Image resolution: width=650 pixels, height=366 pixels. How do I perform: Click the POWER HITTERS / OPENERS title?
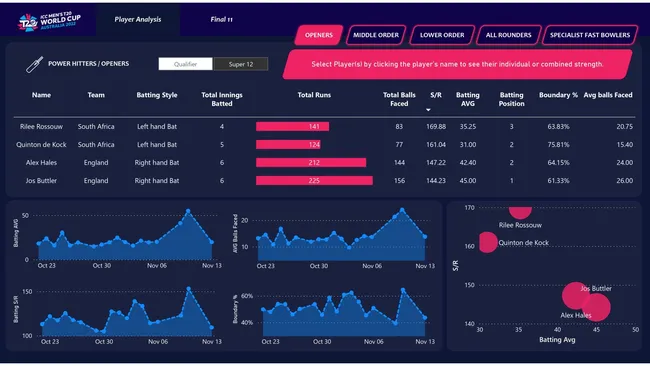click(x=88, y=64)
